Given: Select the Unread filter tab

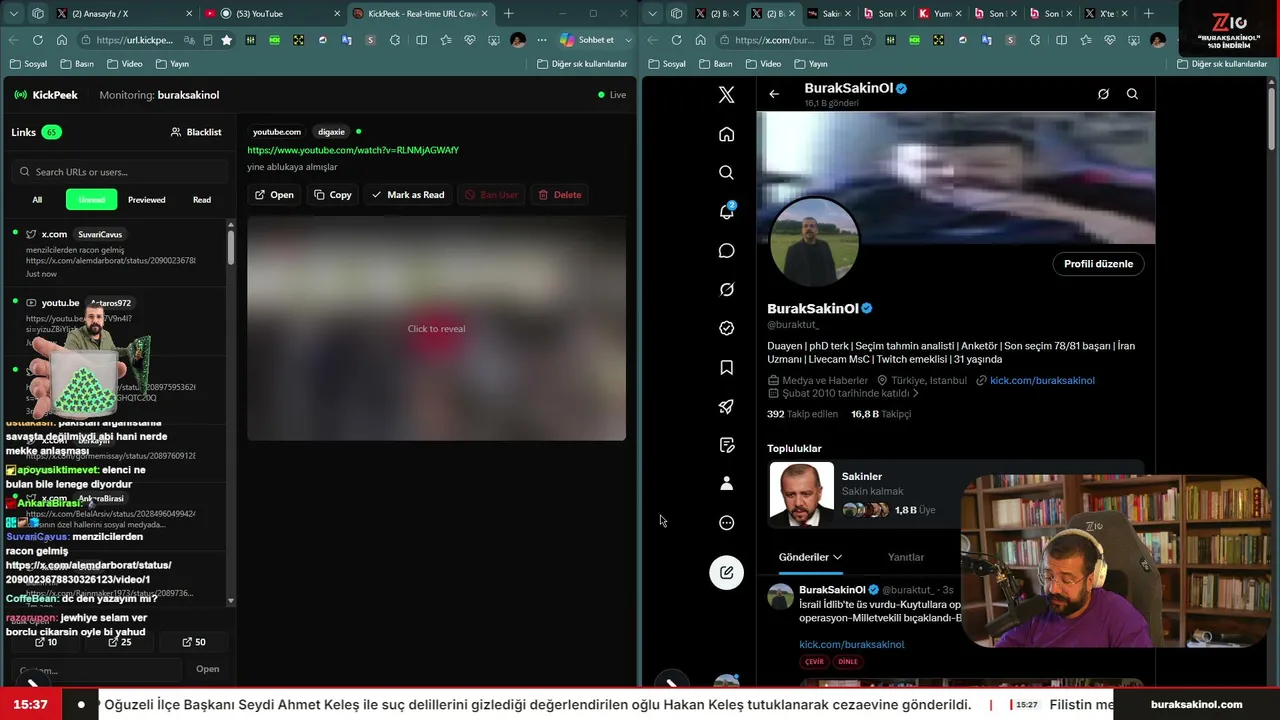Looking at the screenshot, I should (x=92, y=200).
